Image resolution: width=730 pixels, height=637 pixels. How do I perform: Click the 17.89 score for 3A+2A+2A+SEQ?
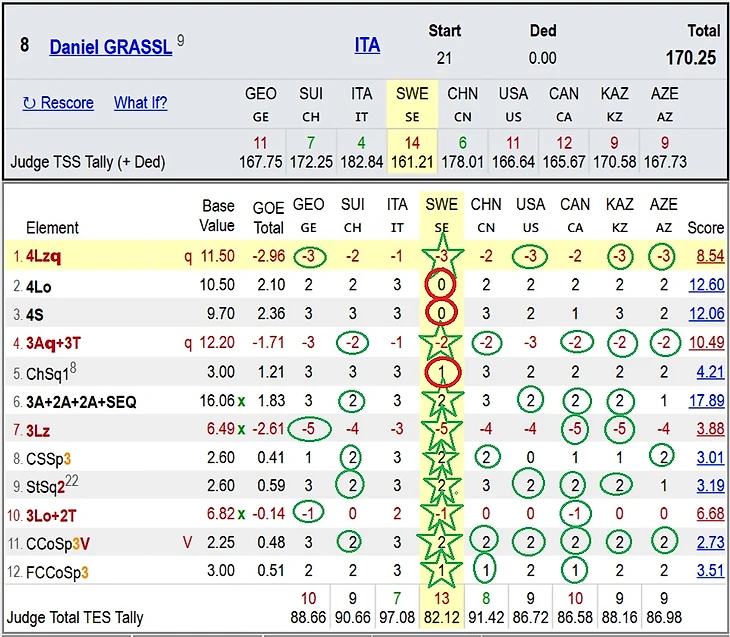point(706,401)
